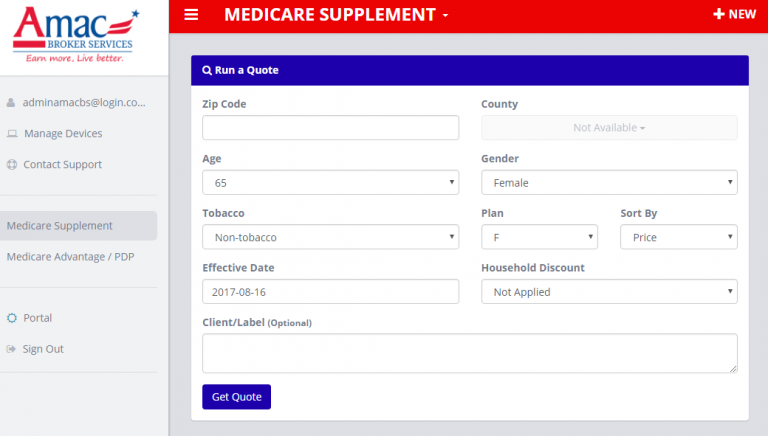The width and height of the screenshot is (768, 436).
Task: Click the Portal icon in sidebar
Action: [x=12, y=318]
